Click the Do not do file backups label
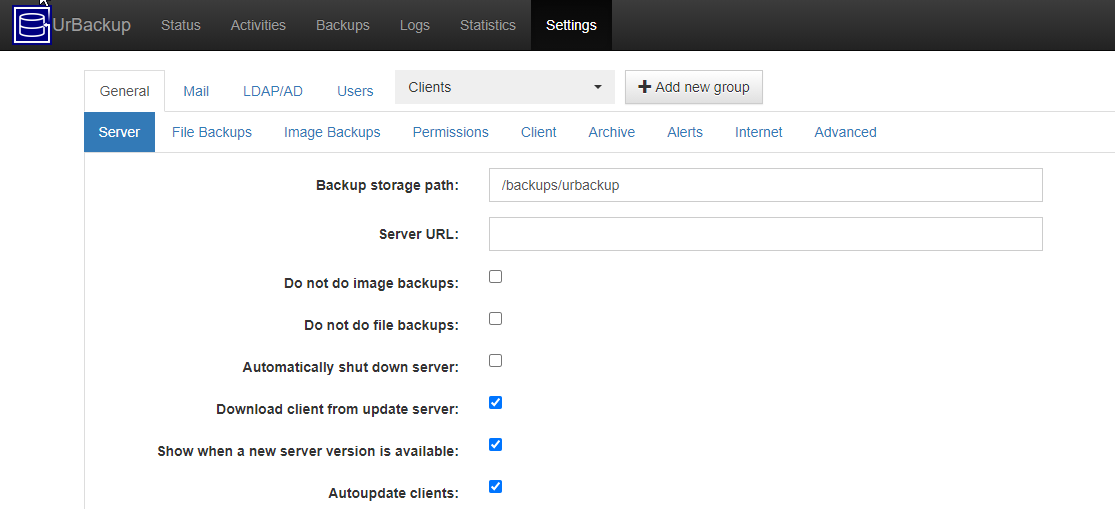The height and width of the screenshot is (509, 1115). [x=382, y=326]
